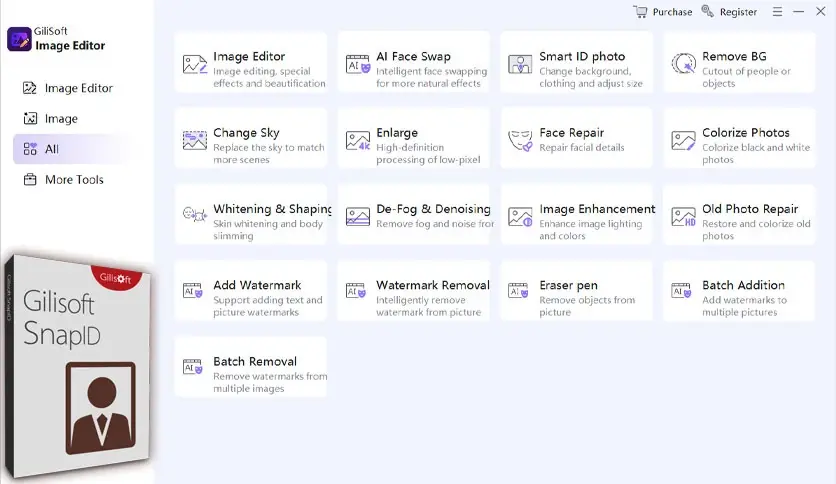The height and width of the screenshot is (484, 836).
Task: Click the Smart ID photo icon
Action: click(x=520, y=64)
